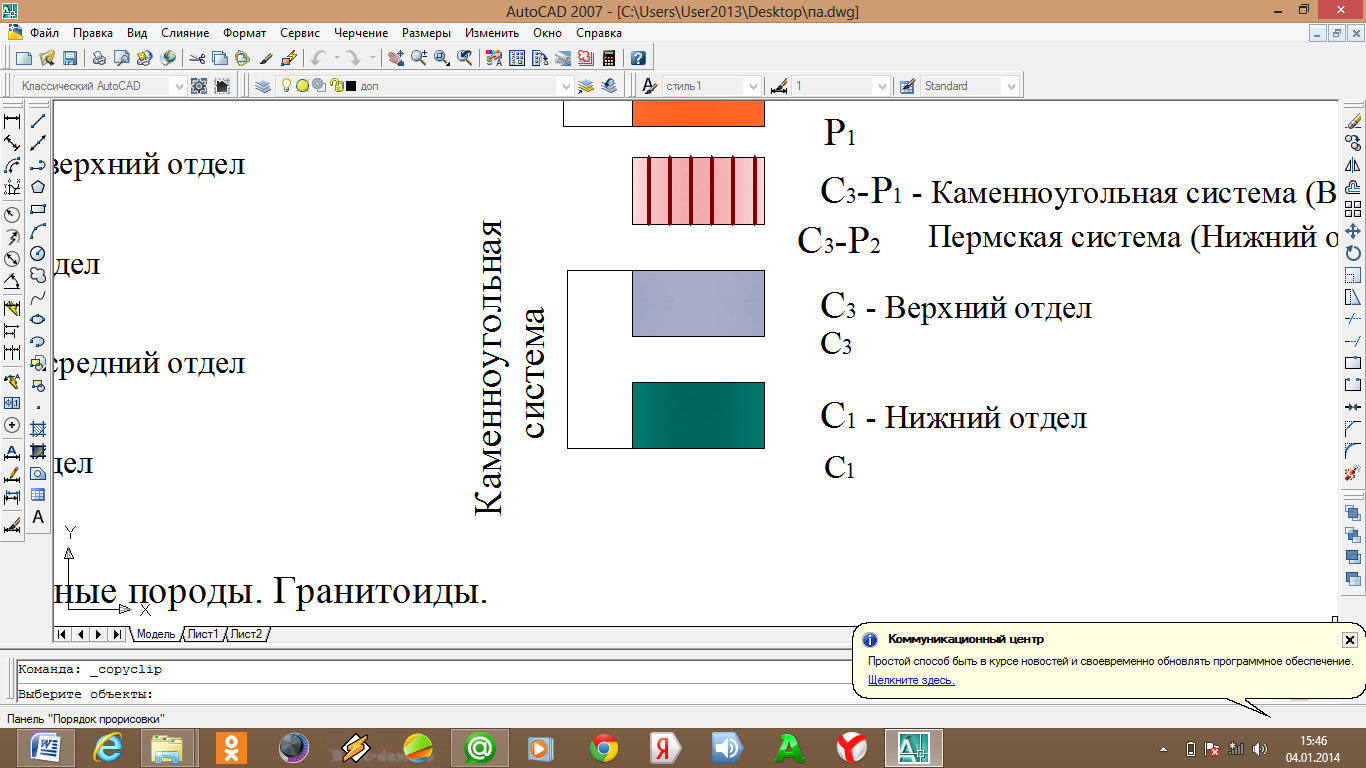1366x768 pixels.
Task: Select the Multiline Text 'A' tool
Action: click(38, 517)
